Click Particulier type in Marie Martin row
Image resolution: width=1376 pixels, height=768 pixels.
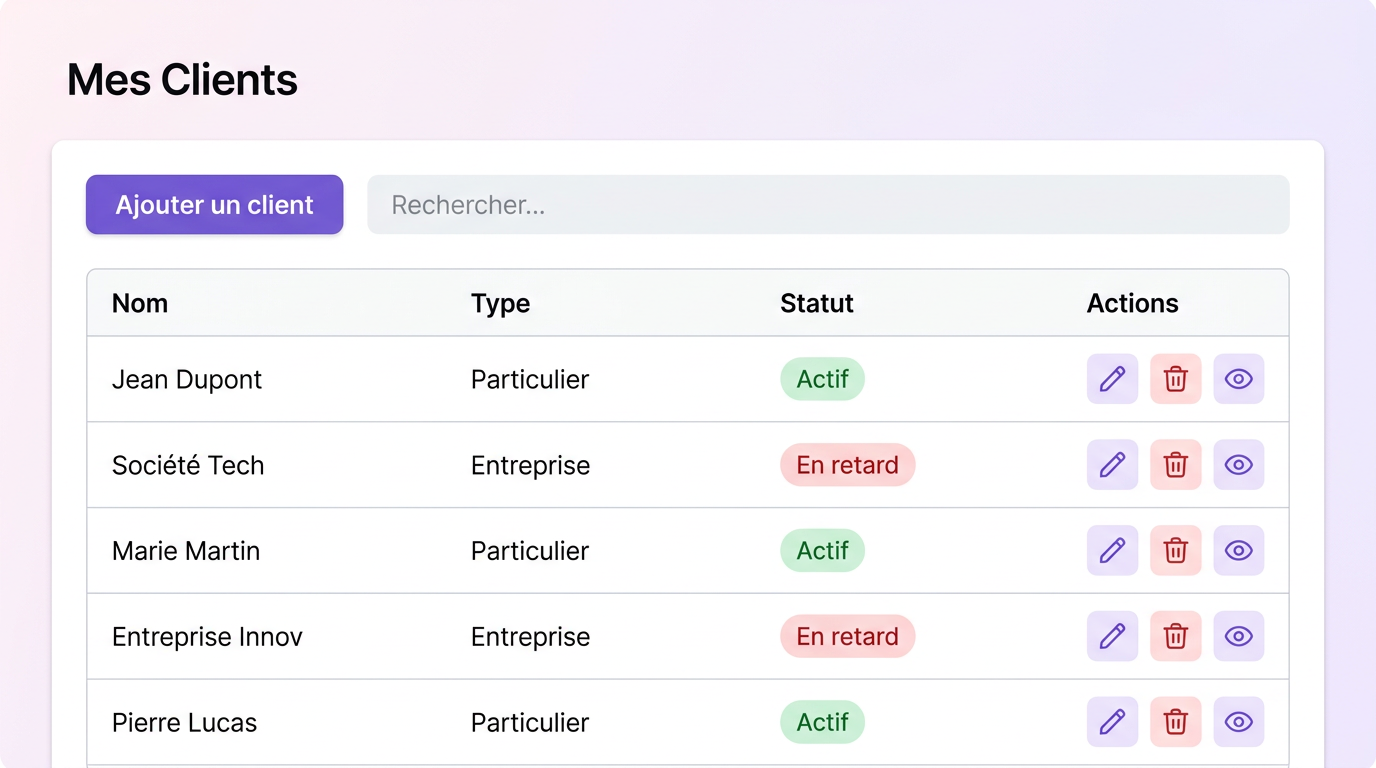pyautogui.click(x=530, y=551)
